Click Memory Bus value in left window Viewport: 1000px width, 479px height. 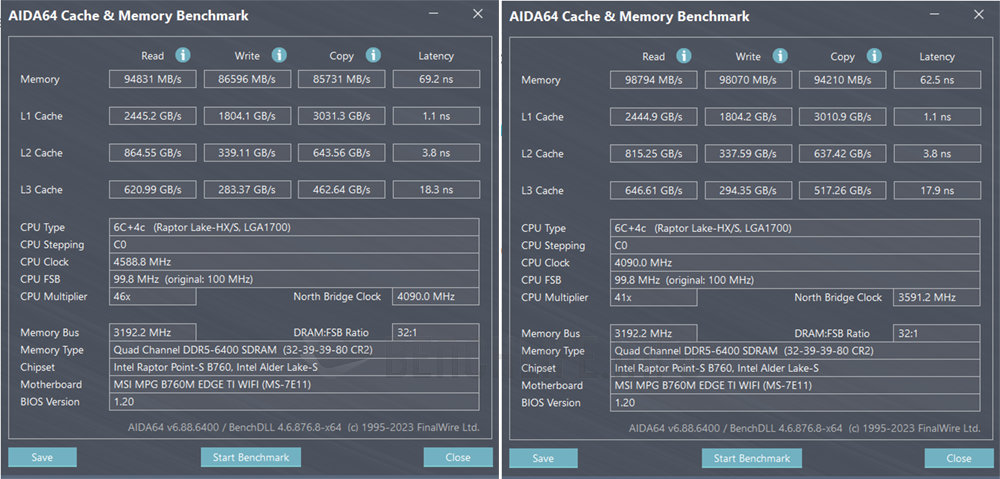point(152,332)
